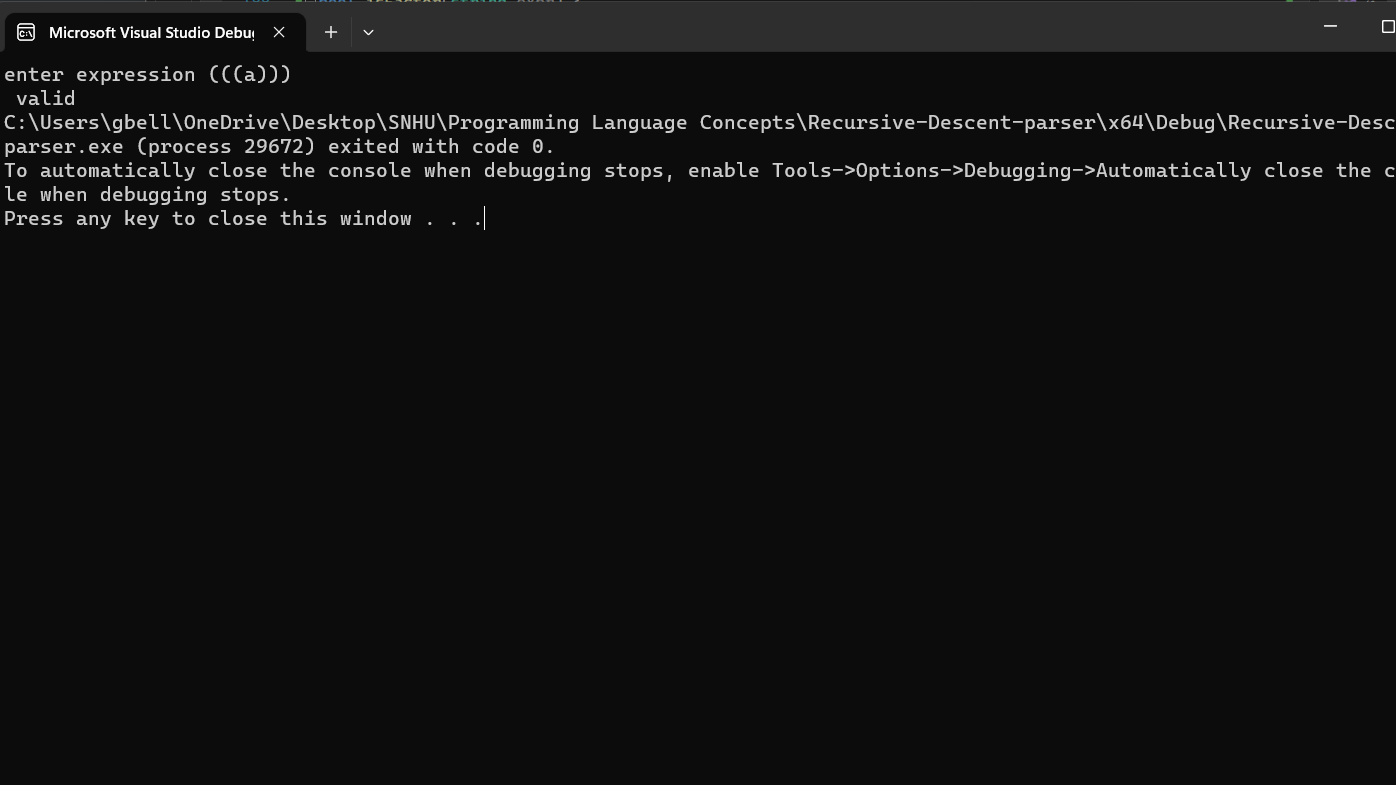Click the word valid in the console output
Screen dimensions: 1396x785
pos(45,98)
